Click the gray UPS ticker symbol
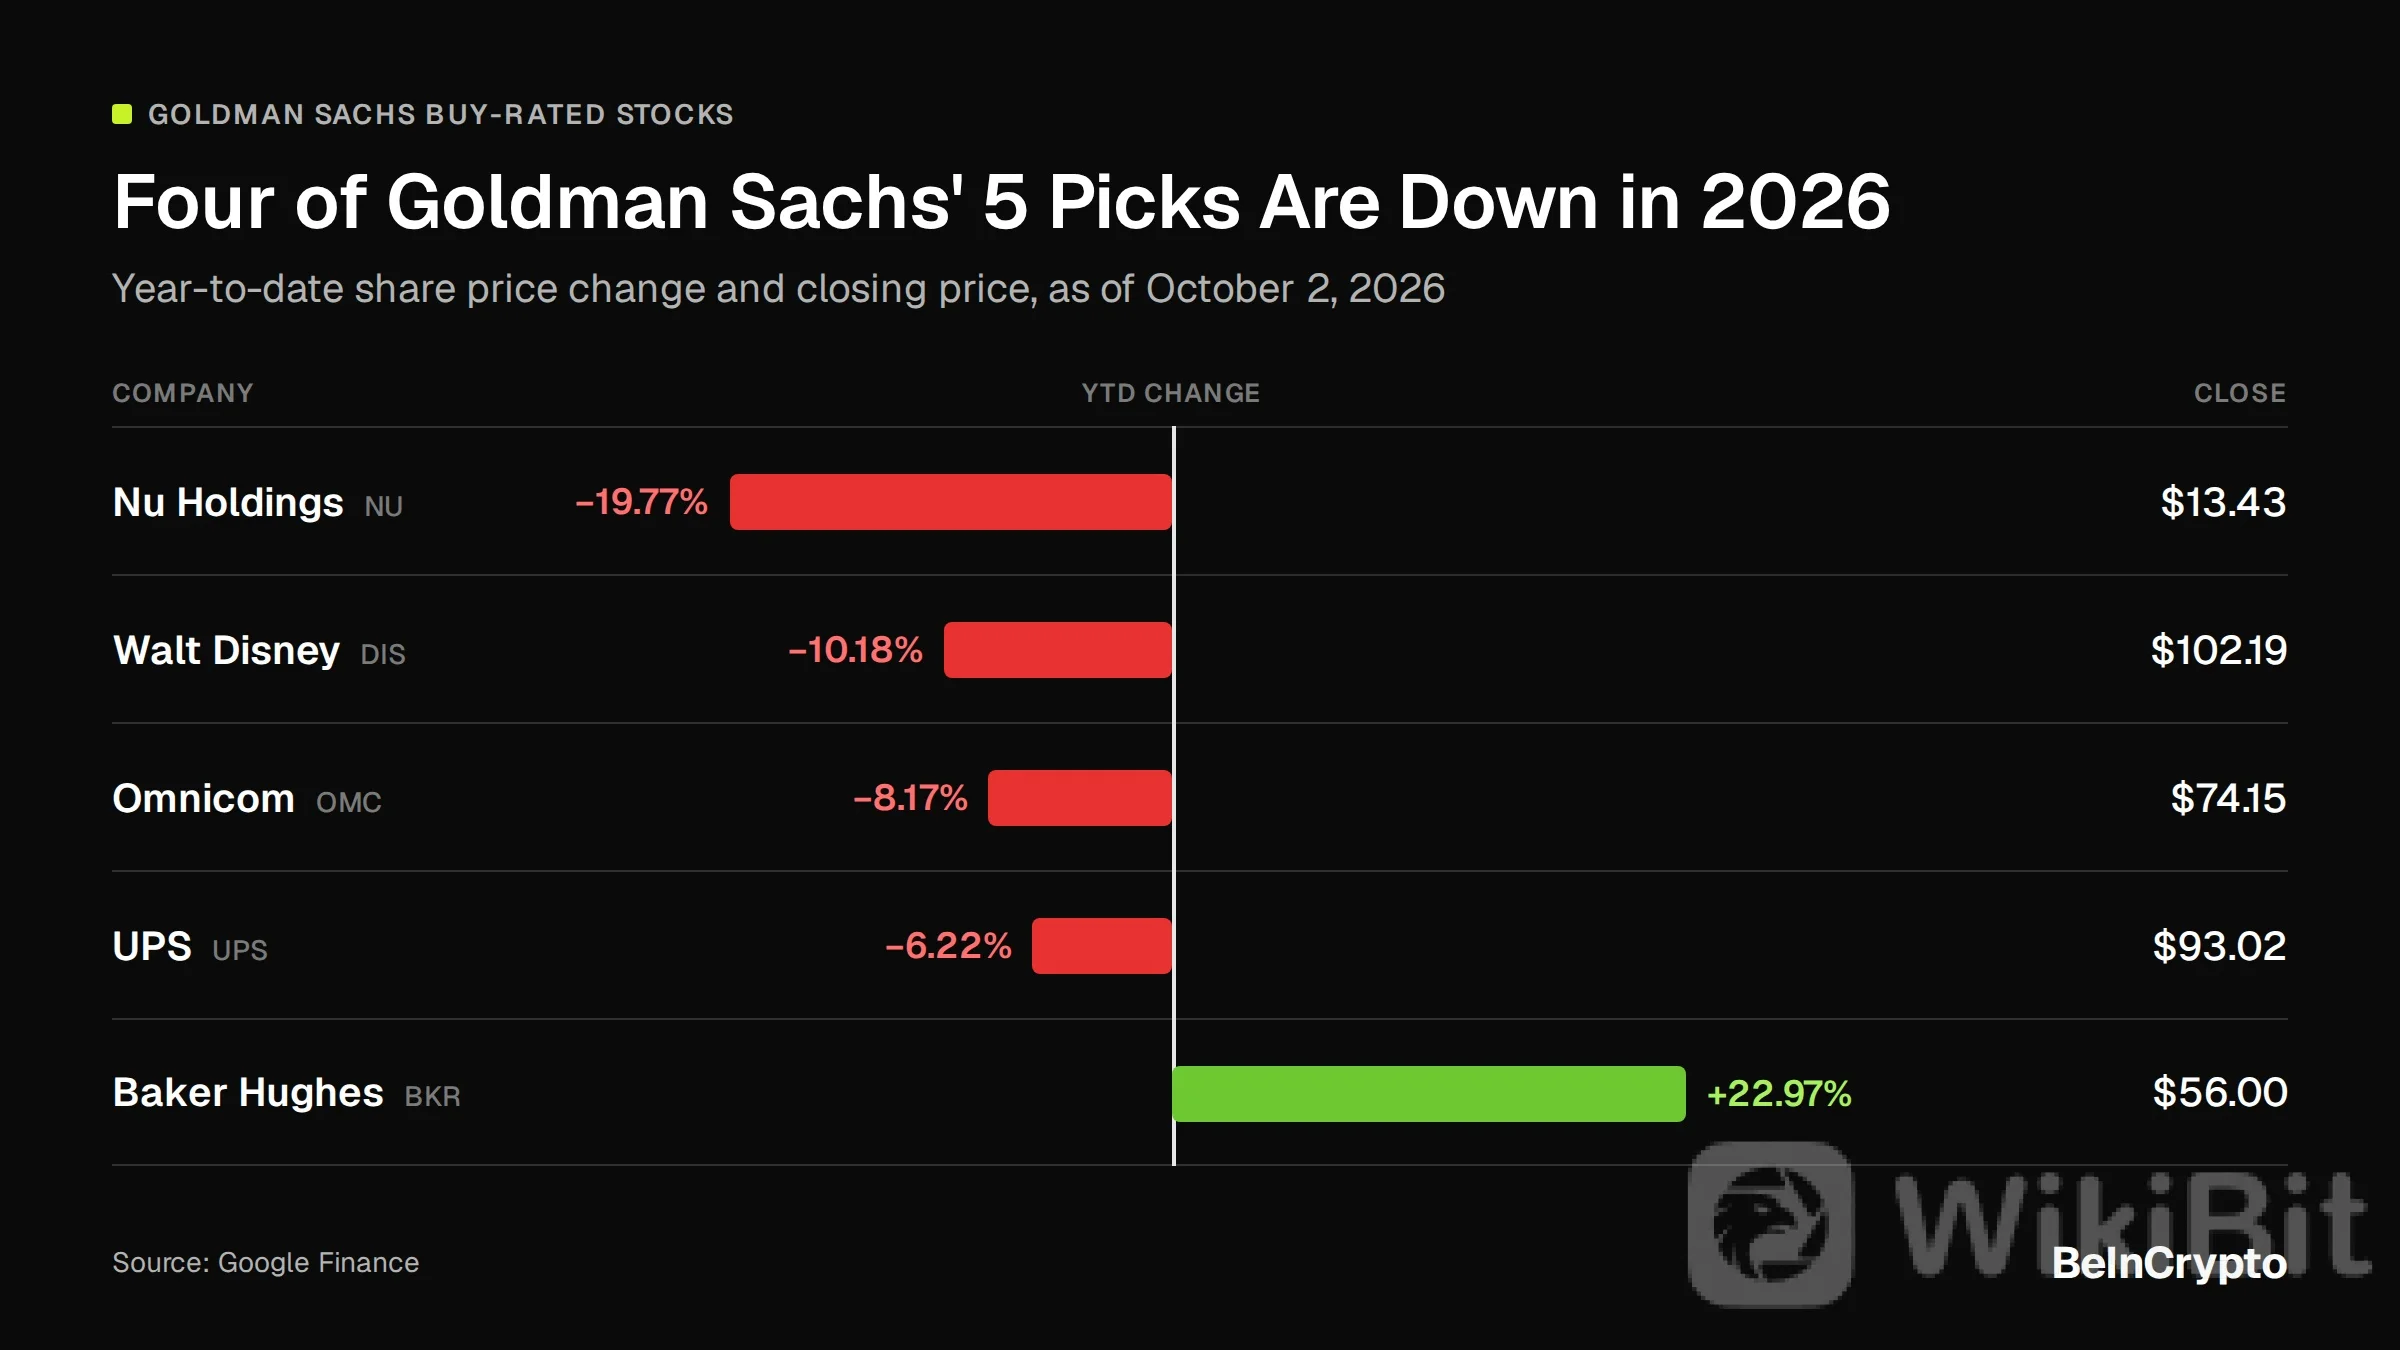Viewport: 2400px width, 1350px height. click(240, 950)
